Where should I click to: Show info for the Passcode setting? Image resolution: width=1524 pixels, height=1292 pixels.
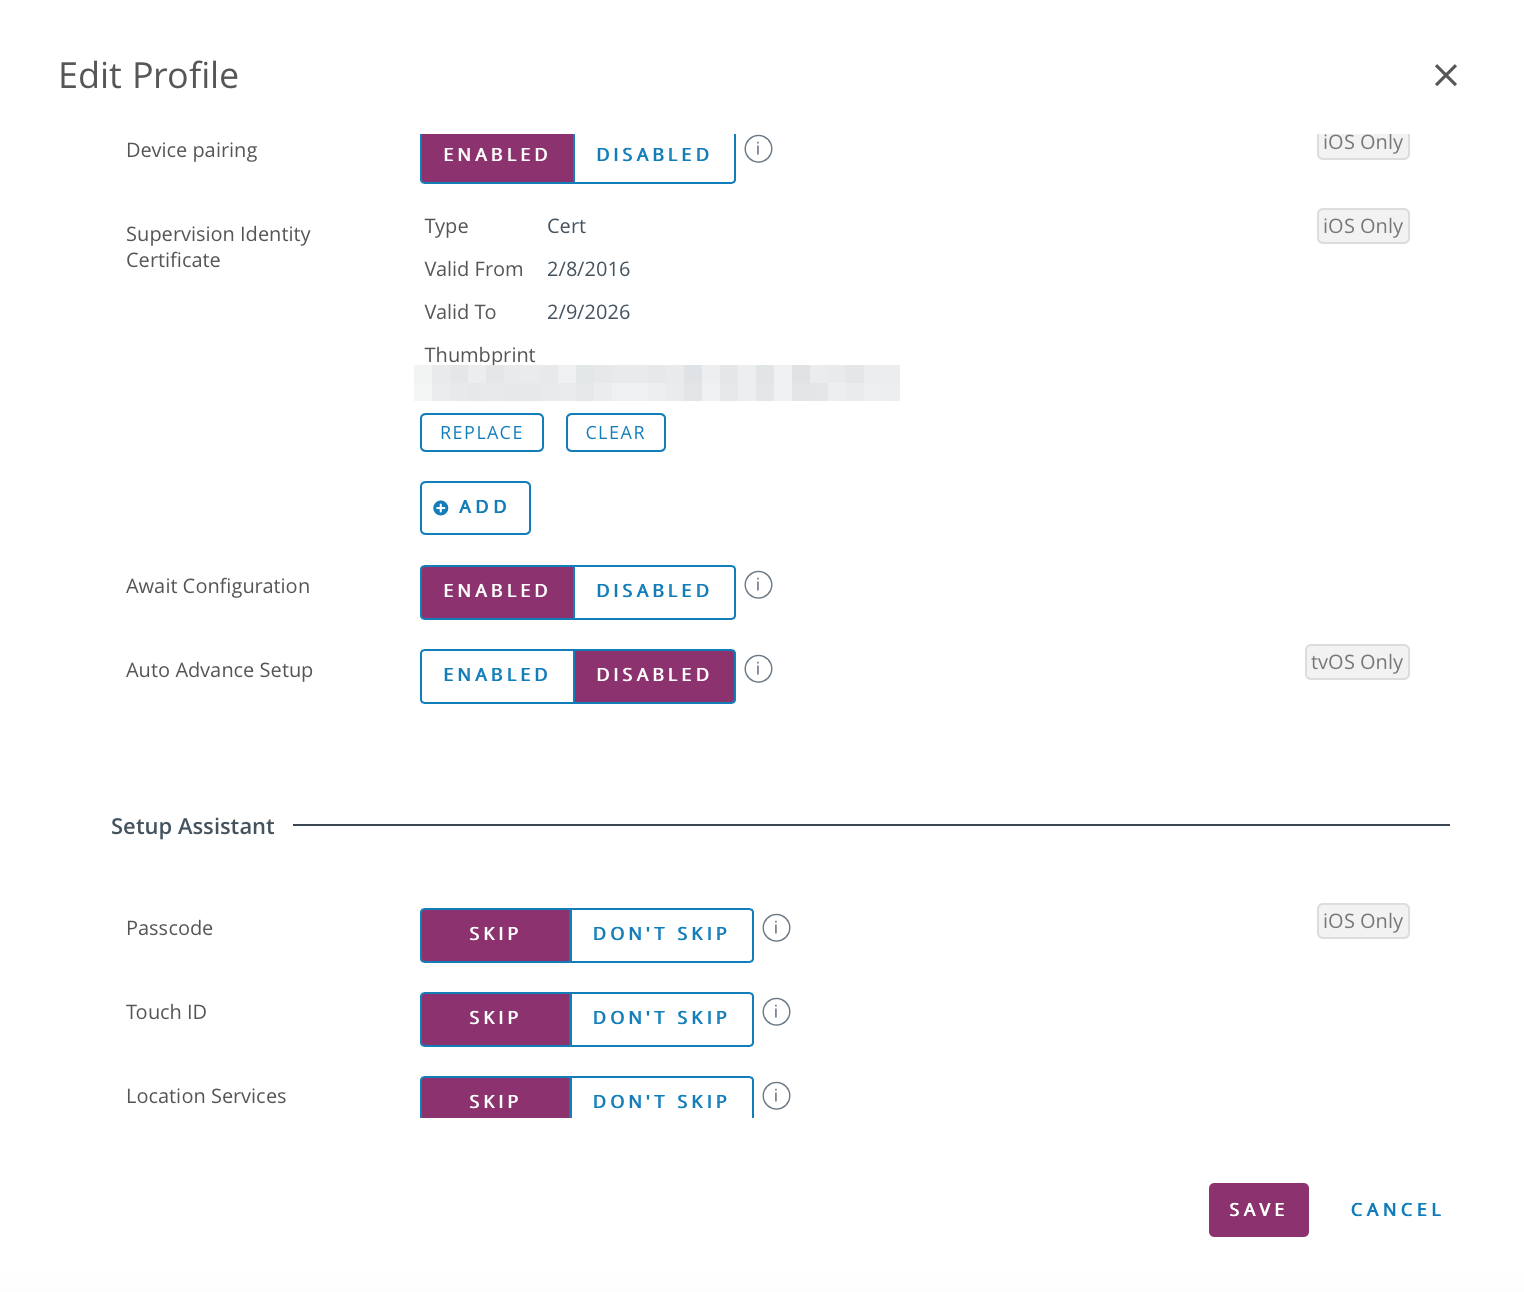776,928
